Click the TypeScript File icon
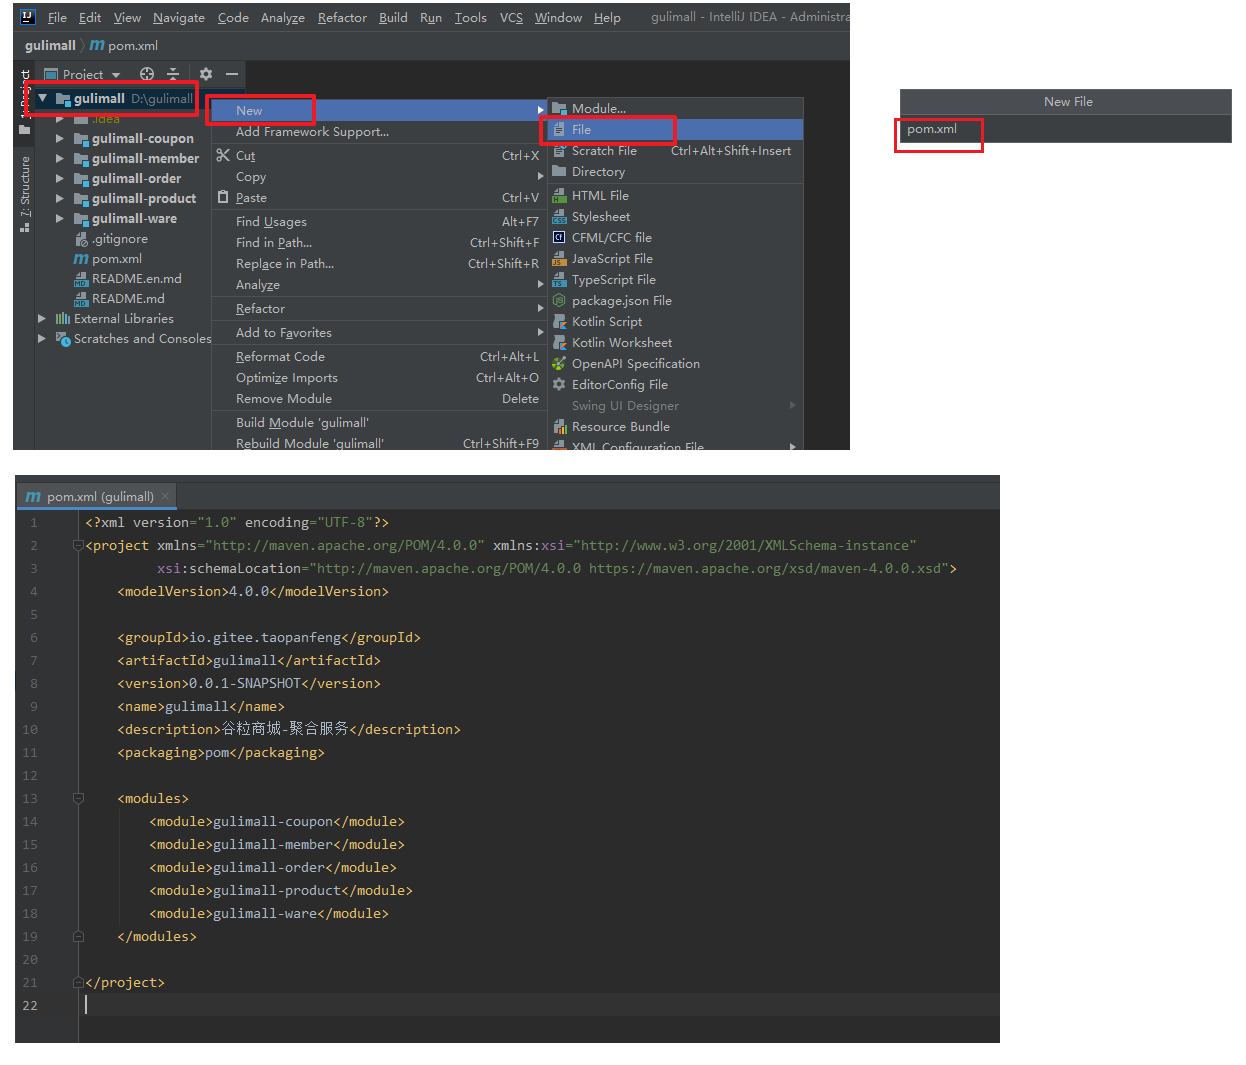This screenshot has width=1246, height=1065. tap(560, 280)
